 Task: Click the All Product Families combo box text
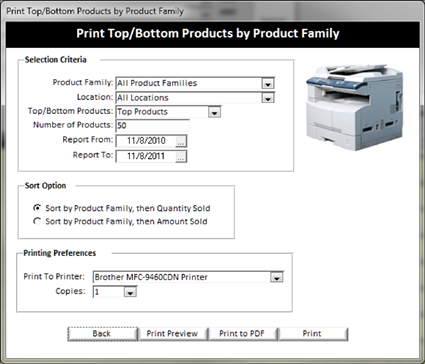click(157, 83)
